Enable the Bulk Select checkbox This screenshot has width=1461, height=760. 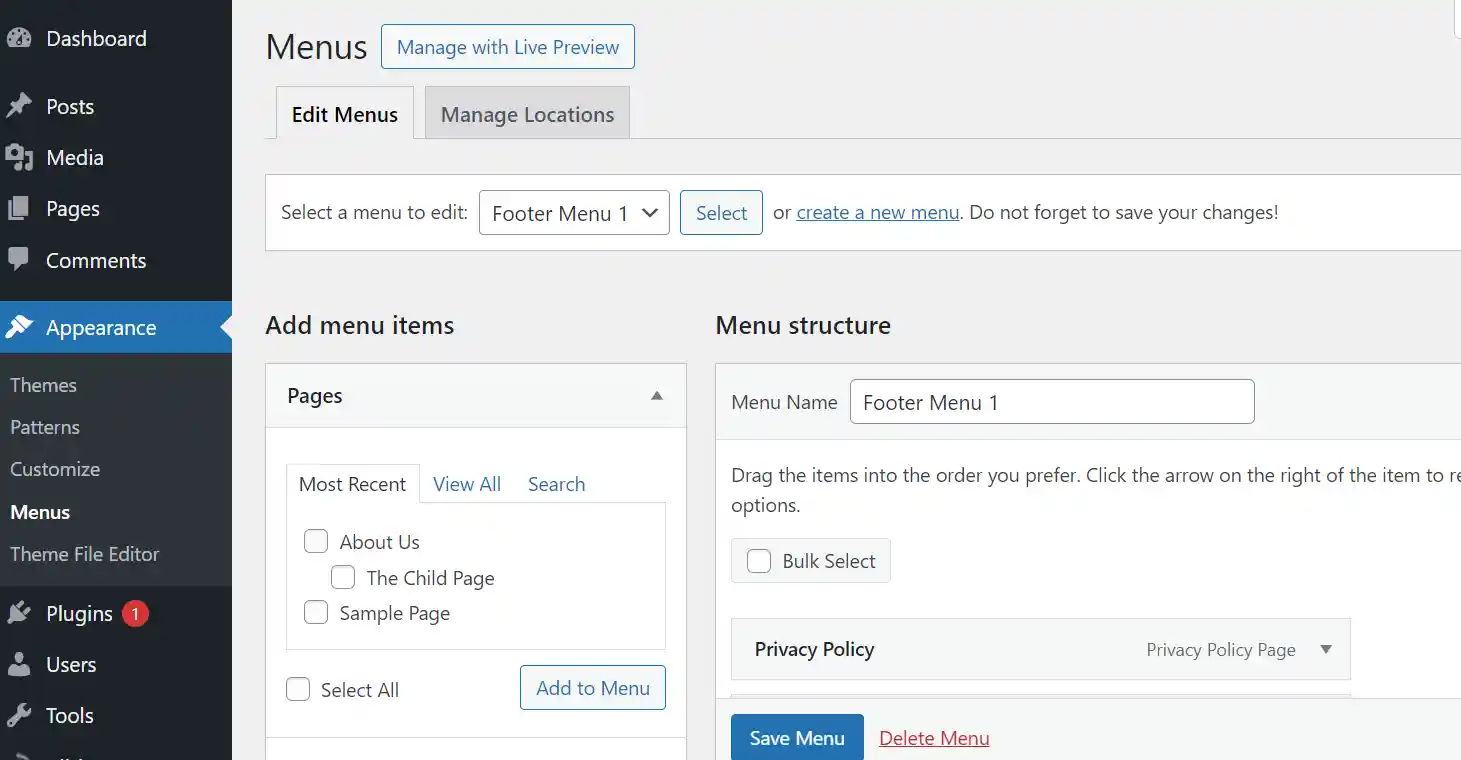point(759,561)
